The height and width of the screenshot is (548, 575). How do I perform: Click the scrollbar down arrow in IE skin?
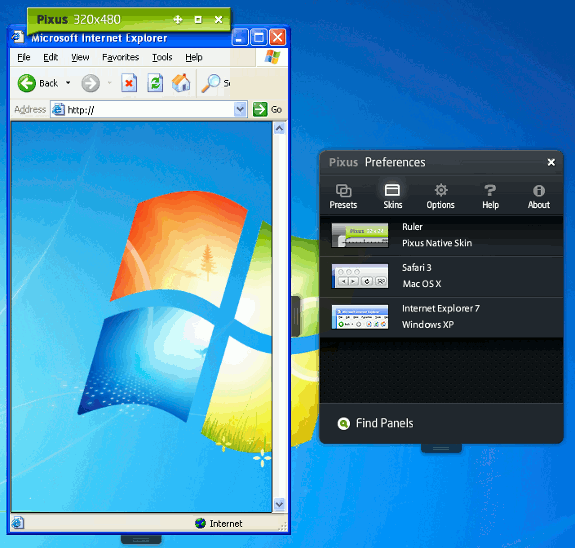[279, 504]
